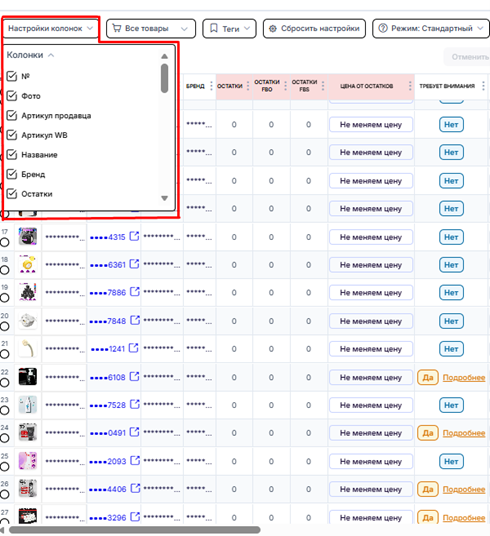Open the Режим: Стандартный dropdown
Image resolution: width=490 pixels, height=536 pixels.
[x=431, y=28]
